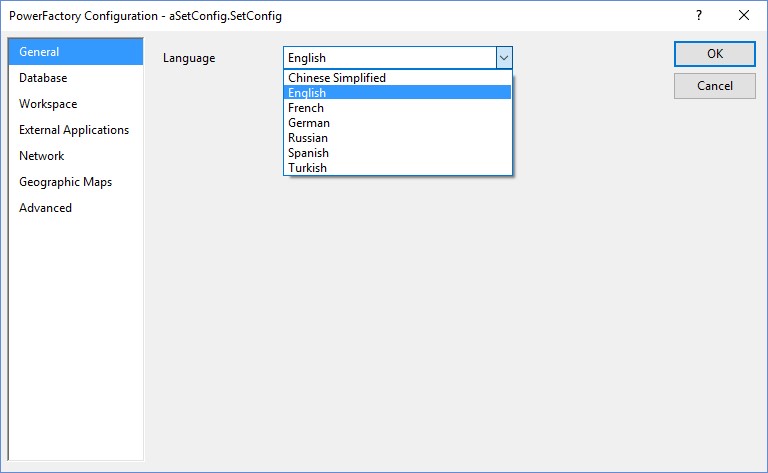
Task: Open the Geographic Maps page
Action: click(x=65, y=182)
